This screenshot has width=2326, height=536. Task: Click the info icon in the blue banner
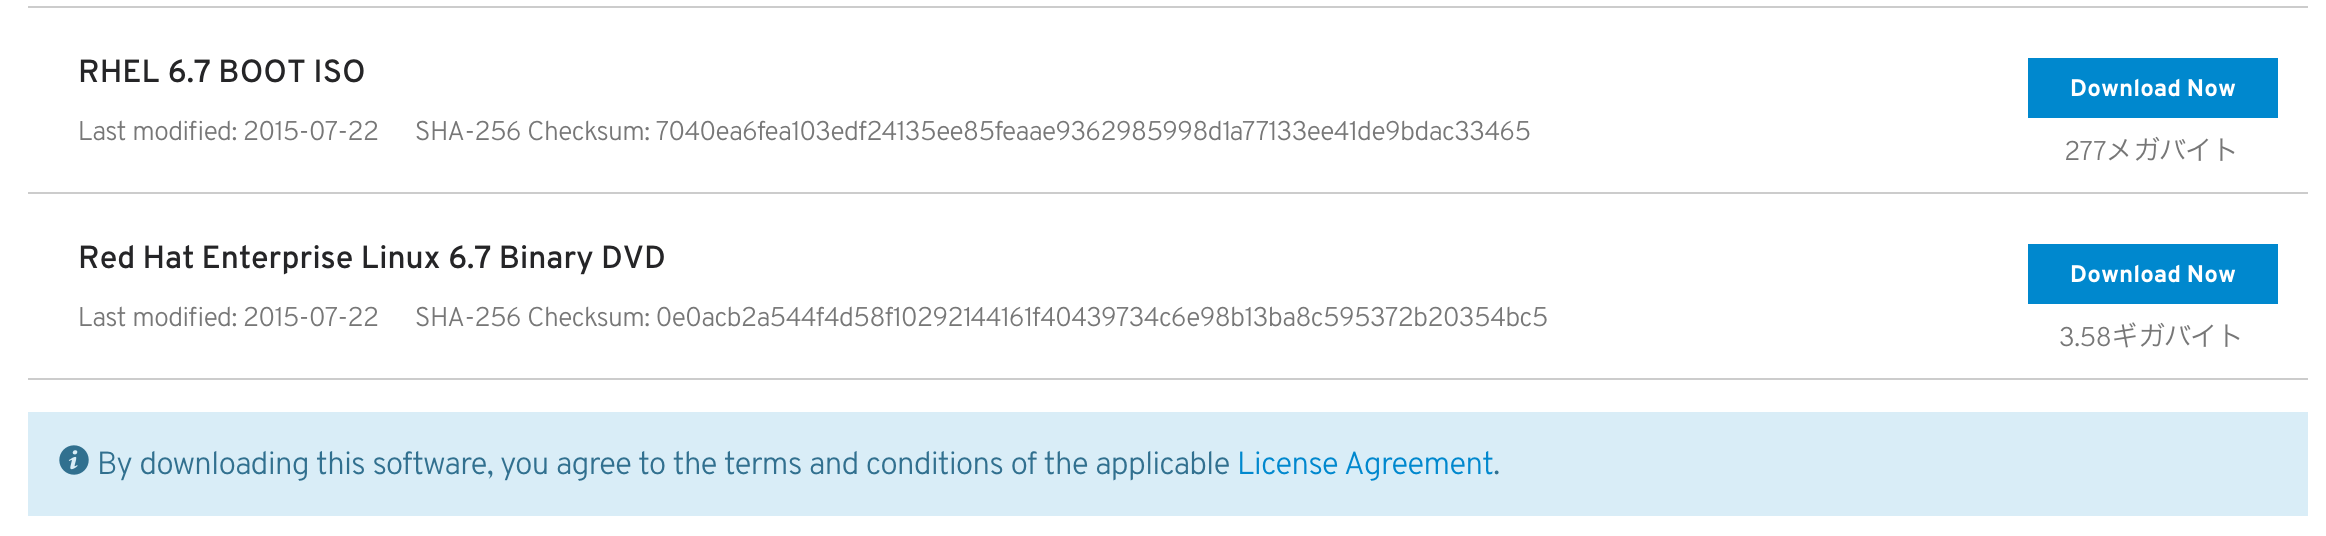74,461
